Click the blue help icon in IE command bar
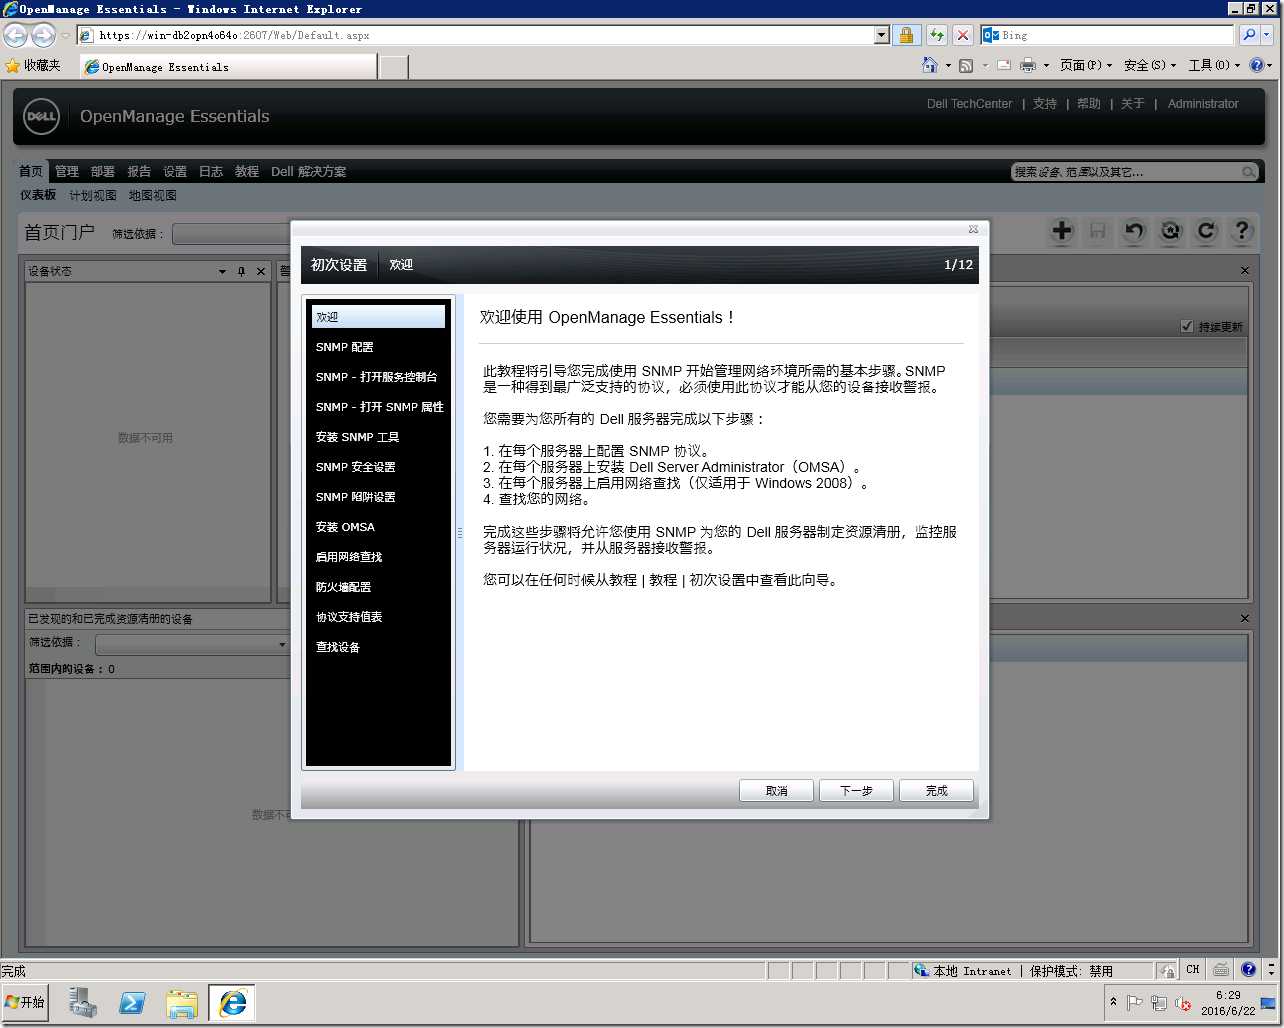1284x1028 pixels. [1257, 65]
